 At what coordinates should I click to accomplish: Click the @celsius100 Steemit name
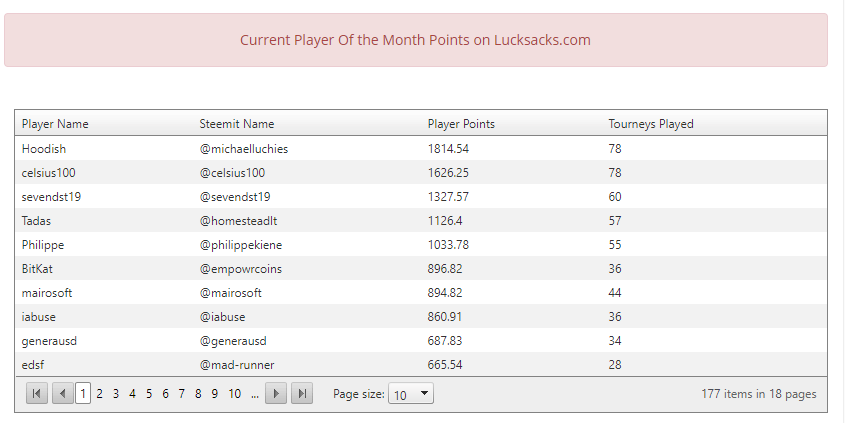(232, 173)
